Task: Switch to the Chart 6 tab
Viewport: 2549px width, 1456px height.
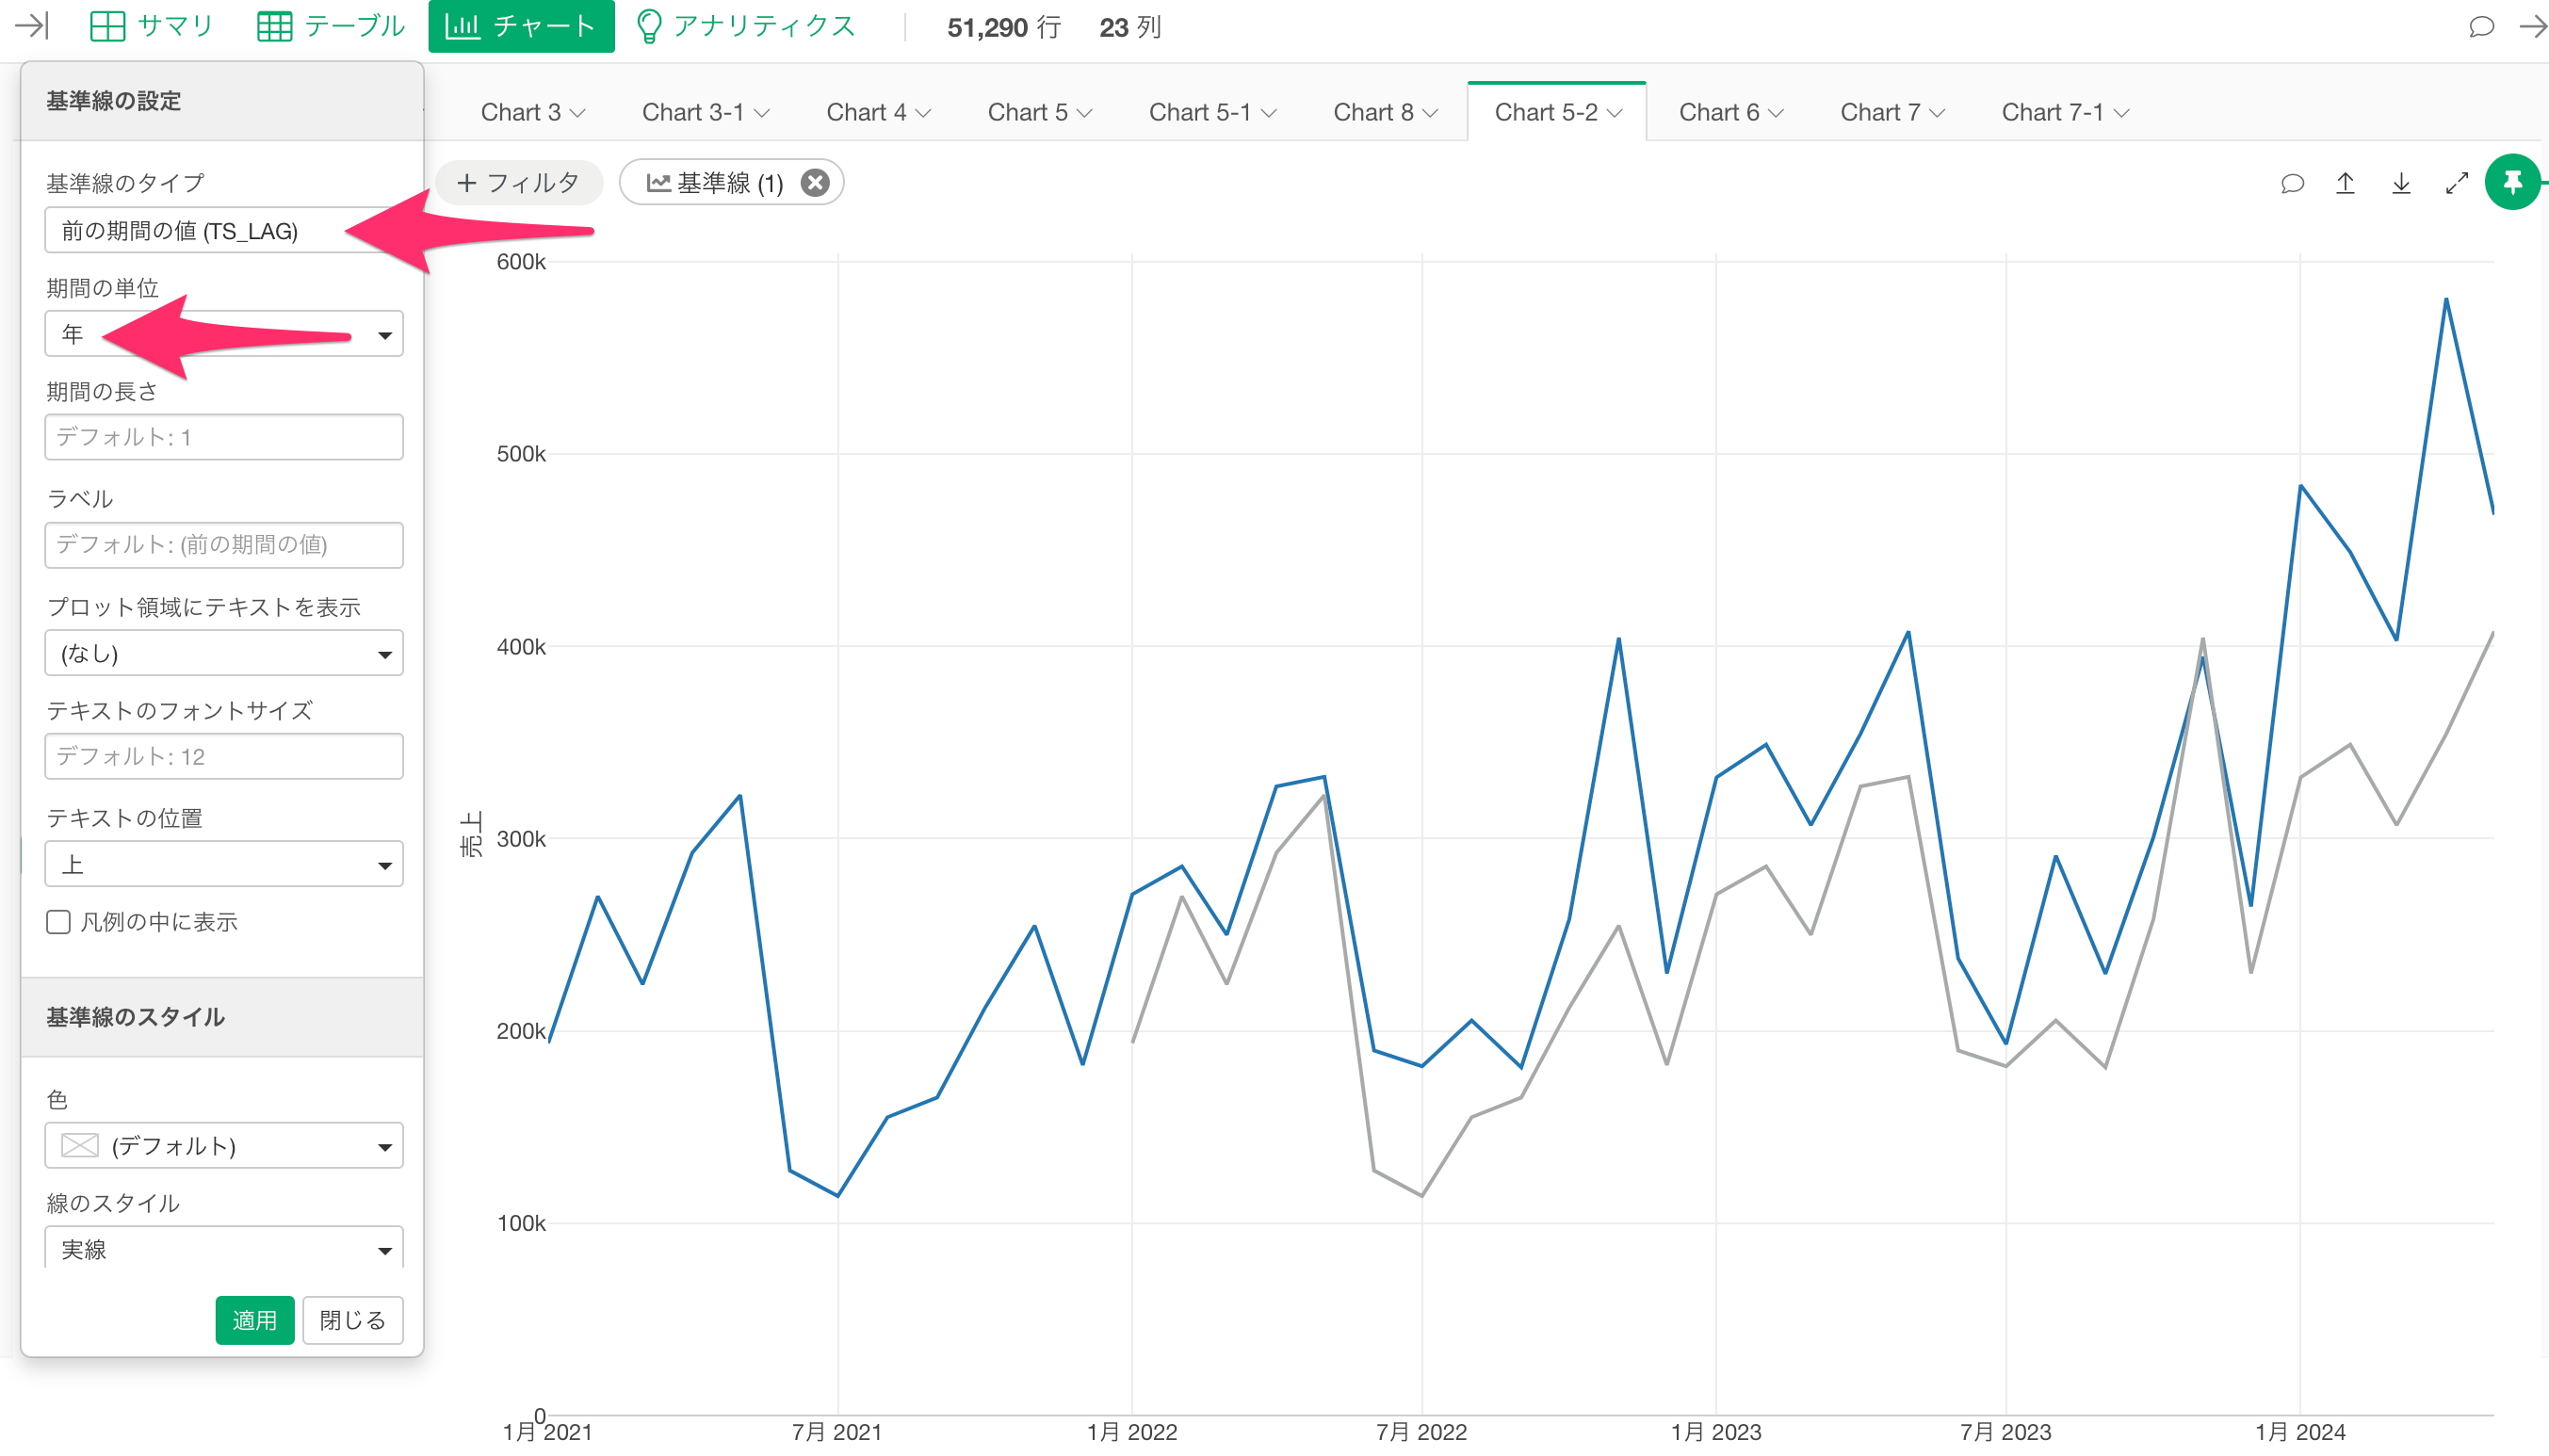Action: tap(1718, 113)
